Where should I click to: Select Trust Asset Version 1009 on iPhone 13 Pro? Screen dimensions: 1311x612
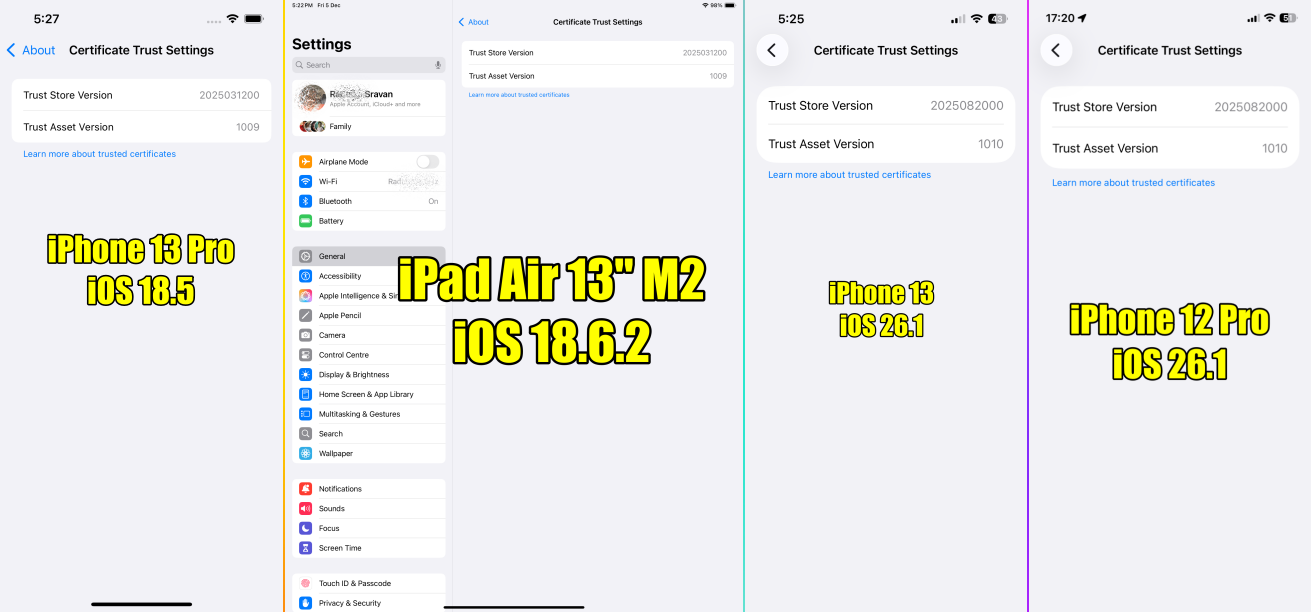[141, 127]
